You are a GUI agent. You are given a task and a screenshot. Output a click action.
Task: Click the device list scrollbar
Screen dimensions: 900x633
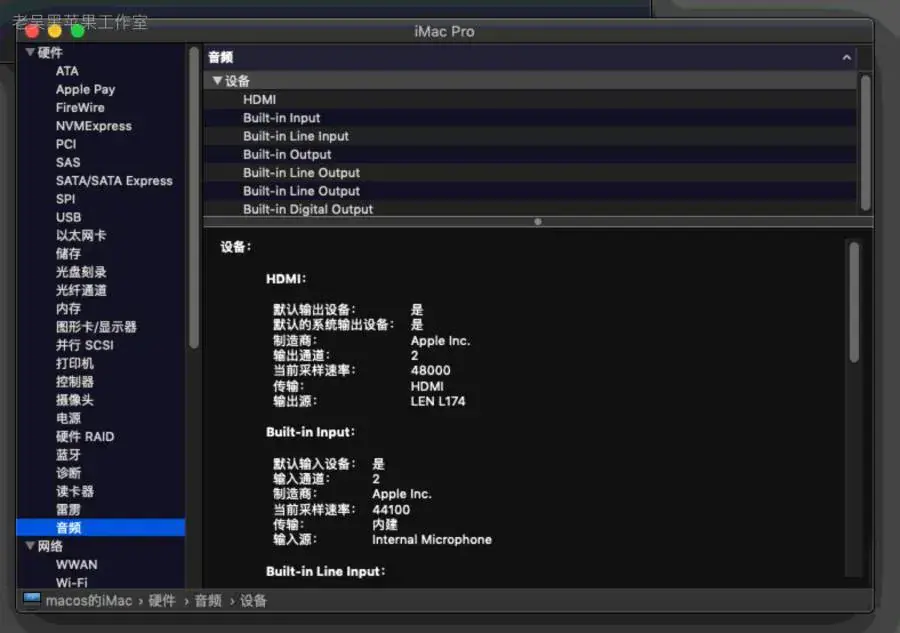pos(866,143)
